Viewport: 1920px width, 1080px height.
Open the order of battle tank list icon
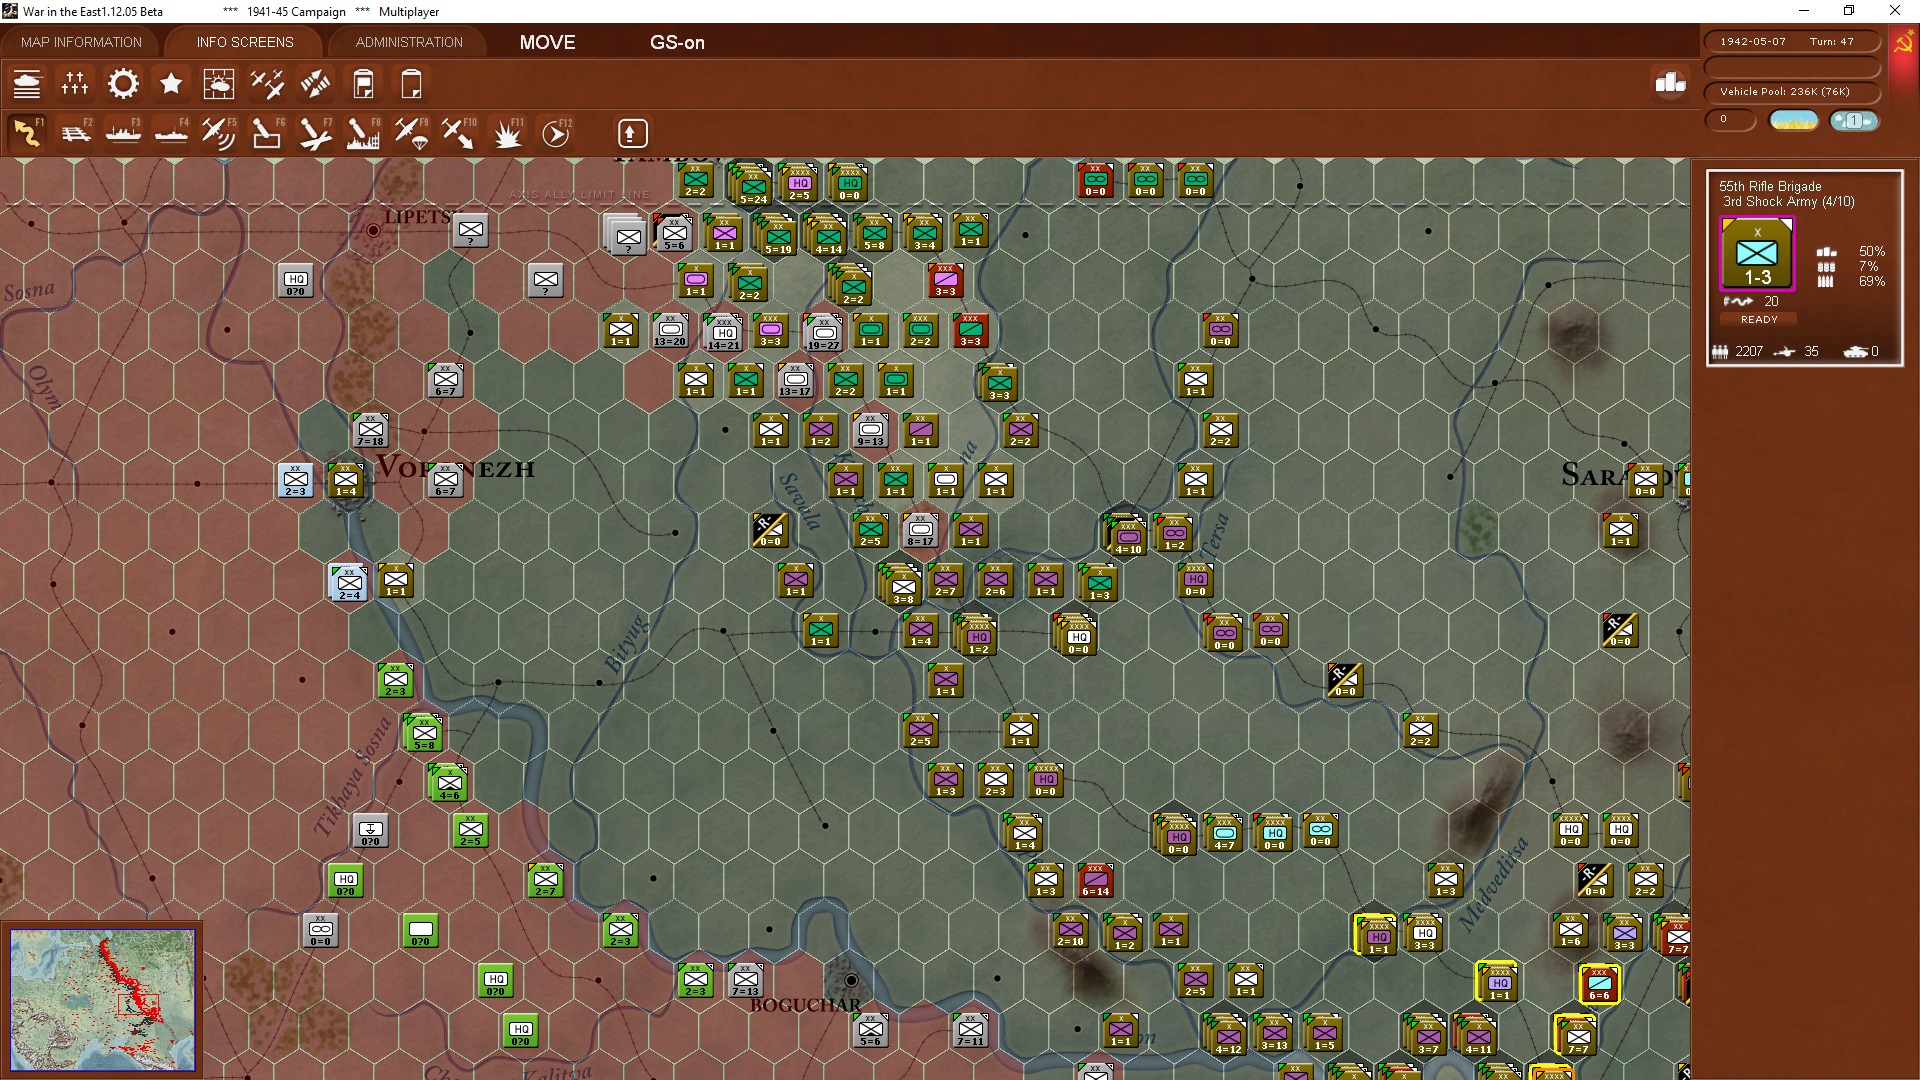coord(27,84)
